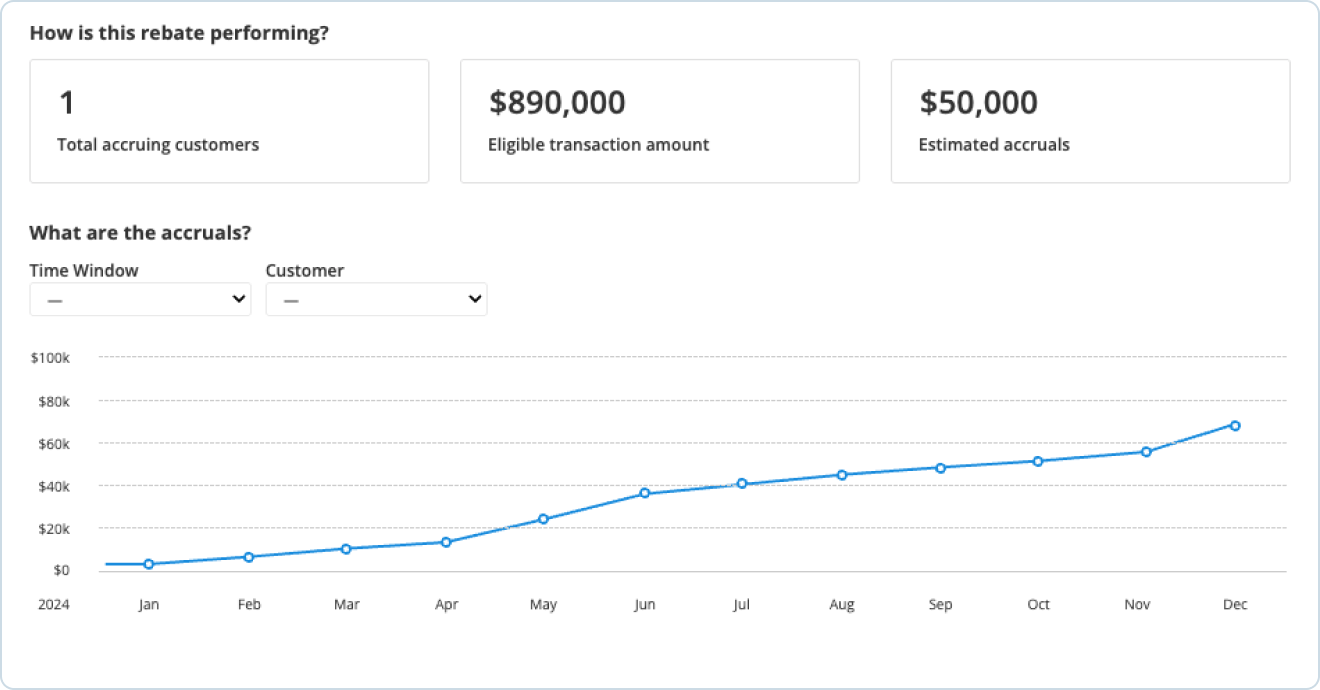
Task: Select the August data point marker
Action: click(x=842, y=475)
